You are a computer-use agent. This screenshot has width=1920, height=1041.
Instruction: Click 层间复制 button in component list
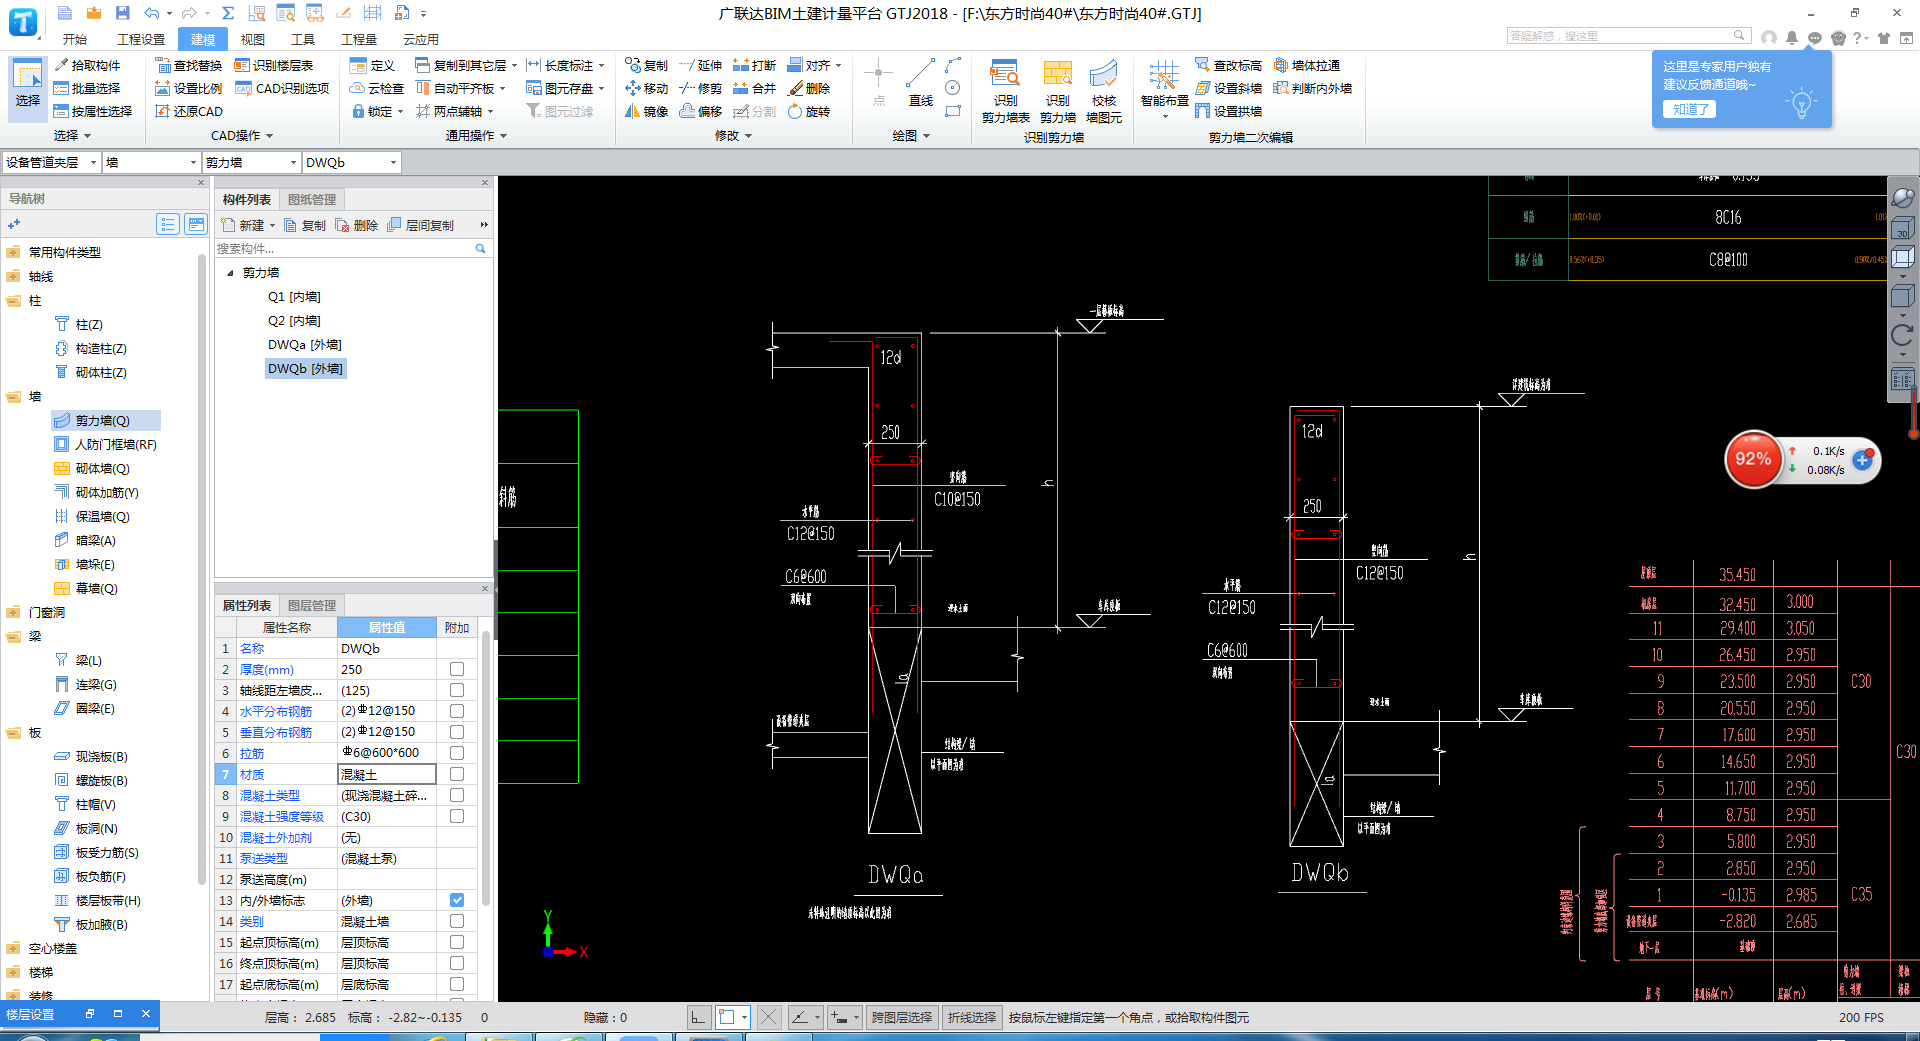(x=421, y=226)
